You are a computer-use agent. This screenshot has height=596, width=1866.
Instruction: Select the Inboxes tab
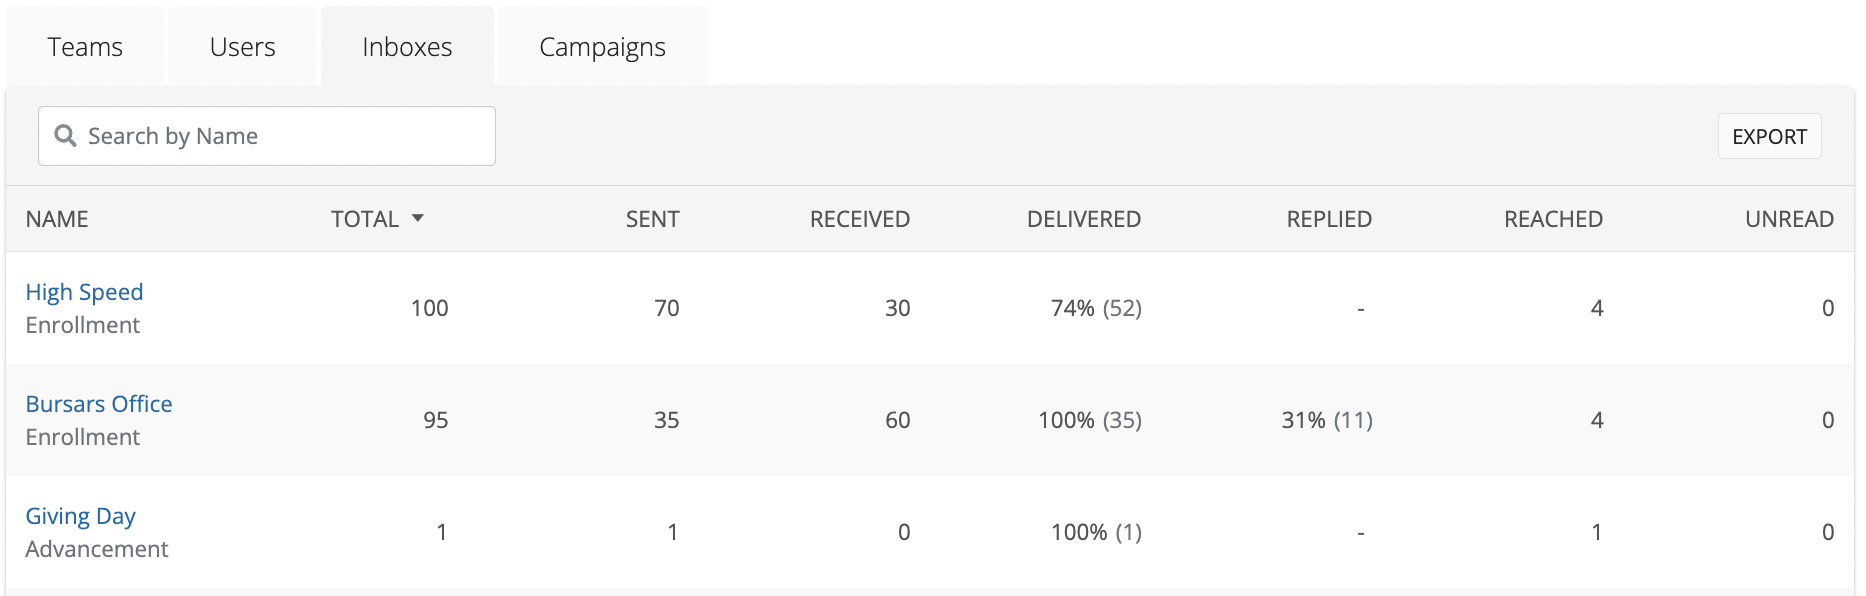click(407, 47)
